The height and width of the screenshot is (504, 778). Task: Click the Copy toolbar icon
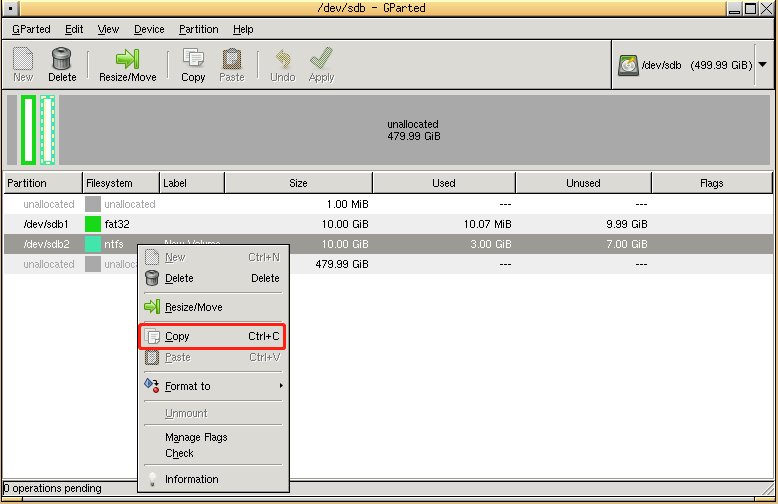coord(193,58)
